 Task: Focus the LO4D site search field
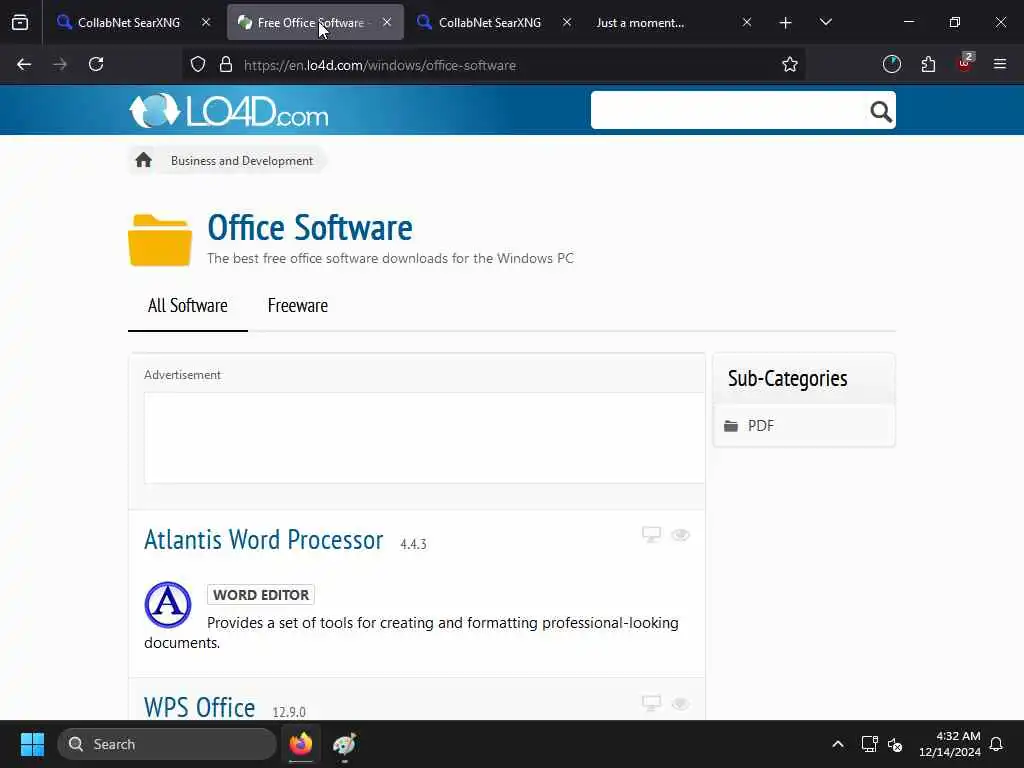[730, 110]
